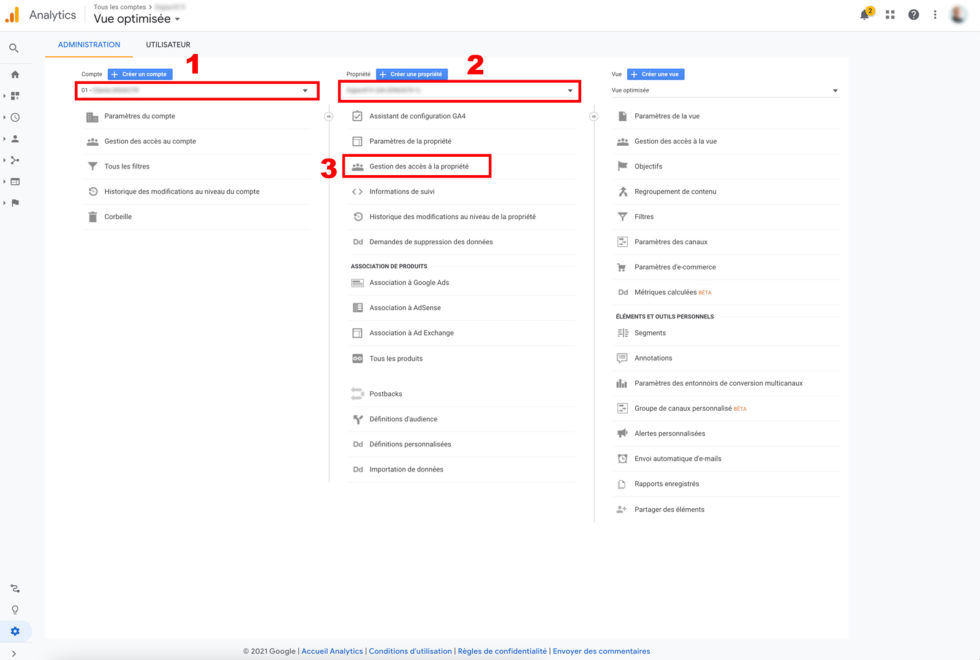Open the Admin gear icon
Viewport: 980px width, 660px height.
(x=14, y=631)
